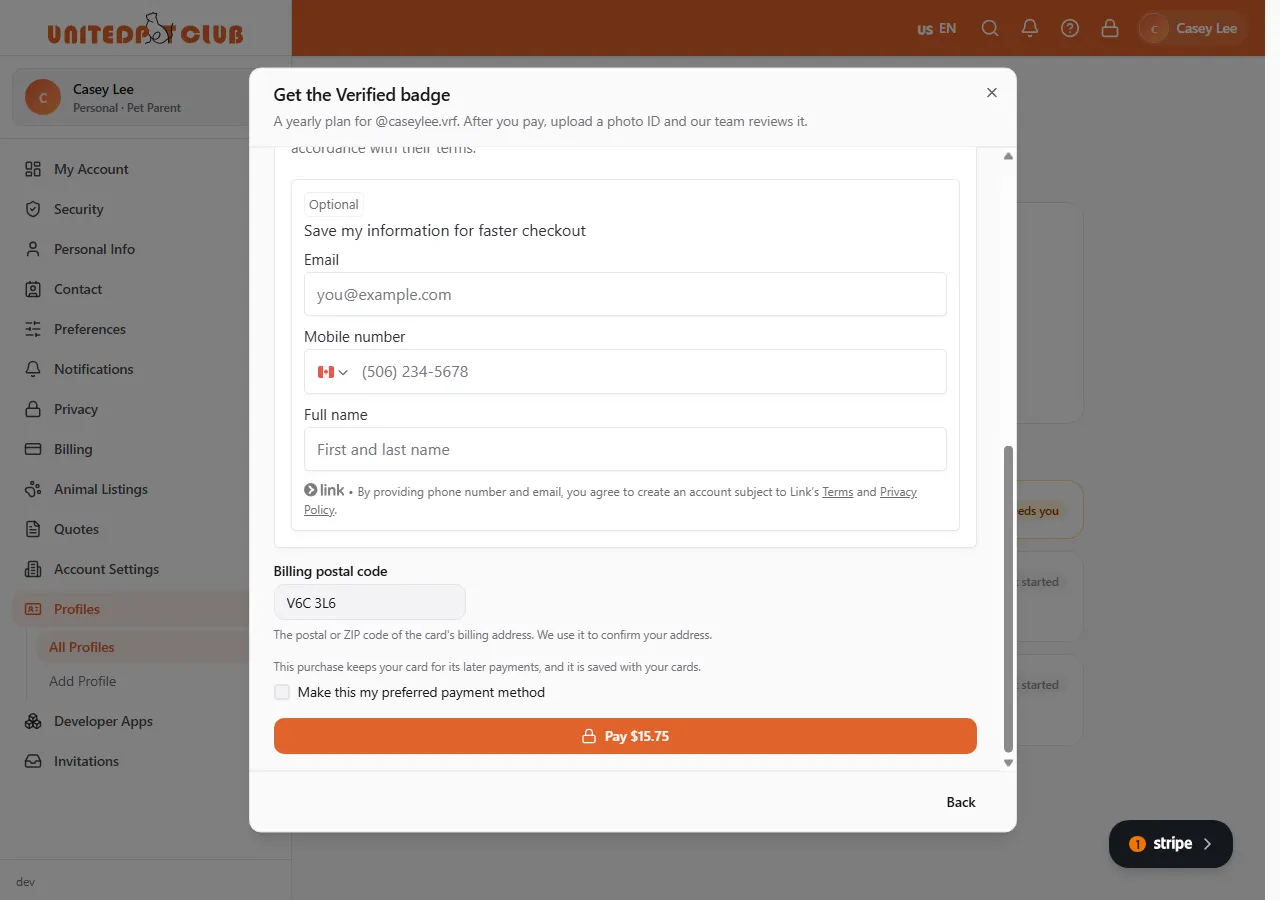Viewport: 1280px width, 900px height.
Task: Open the country flag phone code dropdown
Action: pyautogui.click(x=332, y=372)
